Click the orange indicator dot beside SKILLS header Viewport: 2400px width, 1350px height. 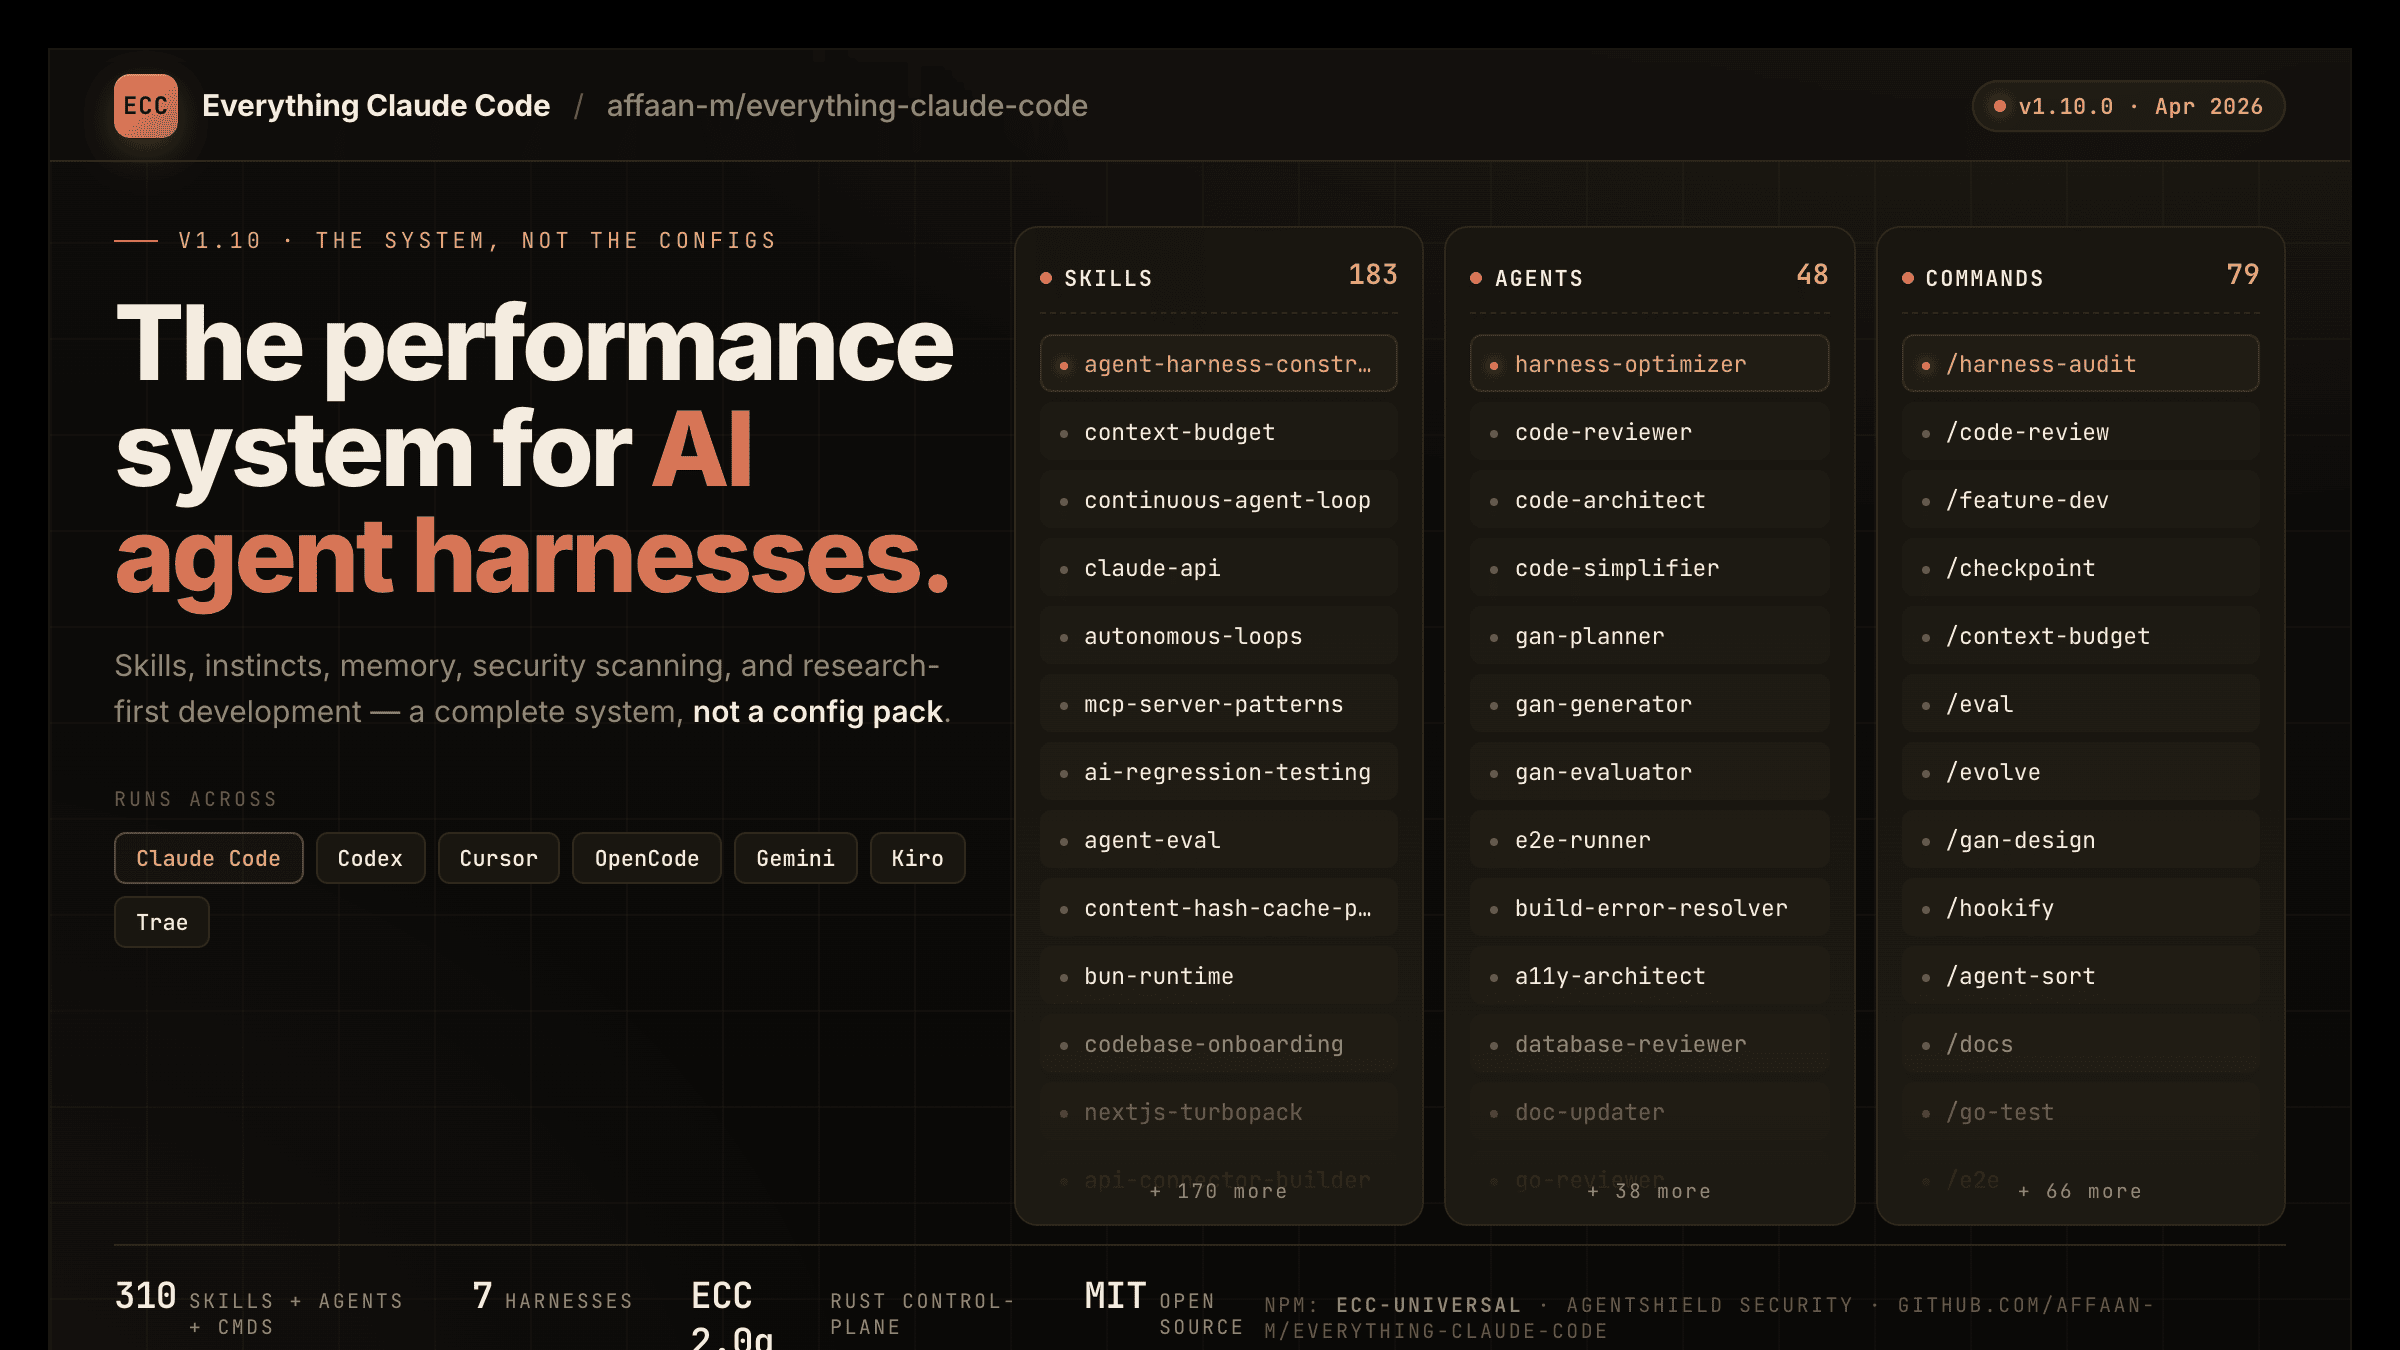click(x=1047, y=279)
